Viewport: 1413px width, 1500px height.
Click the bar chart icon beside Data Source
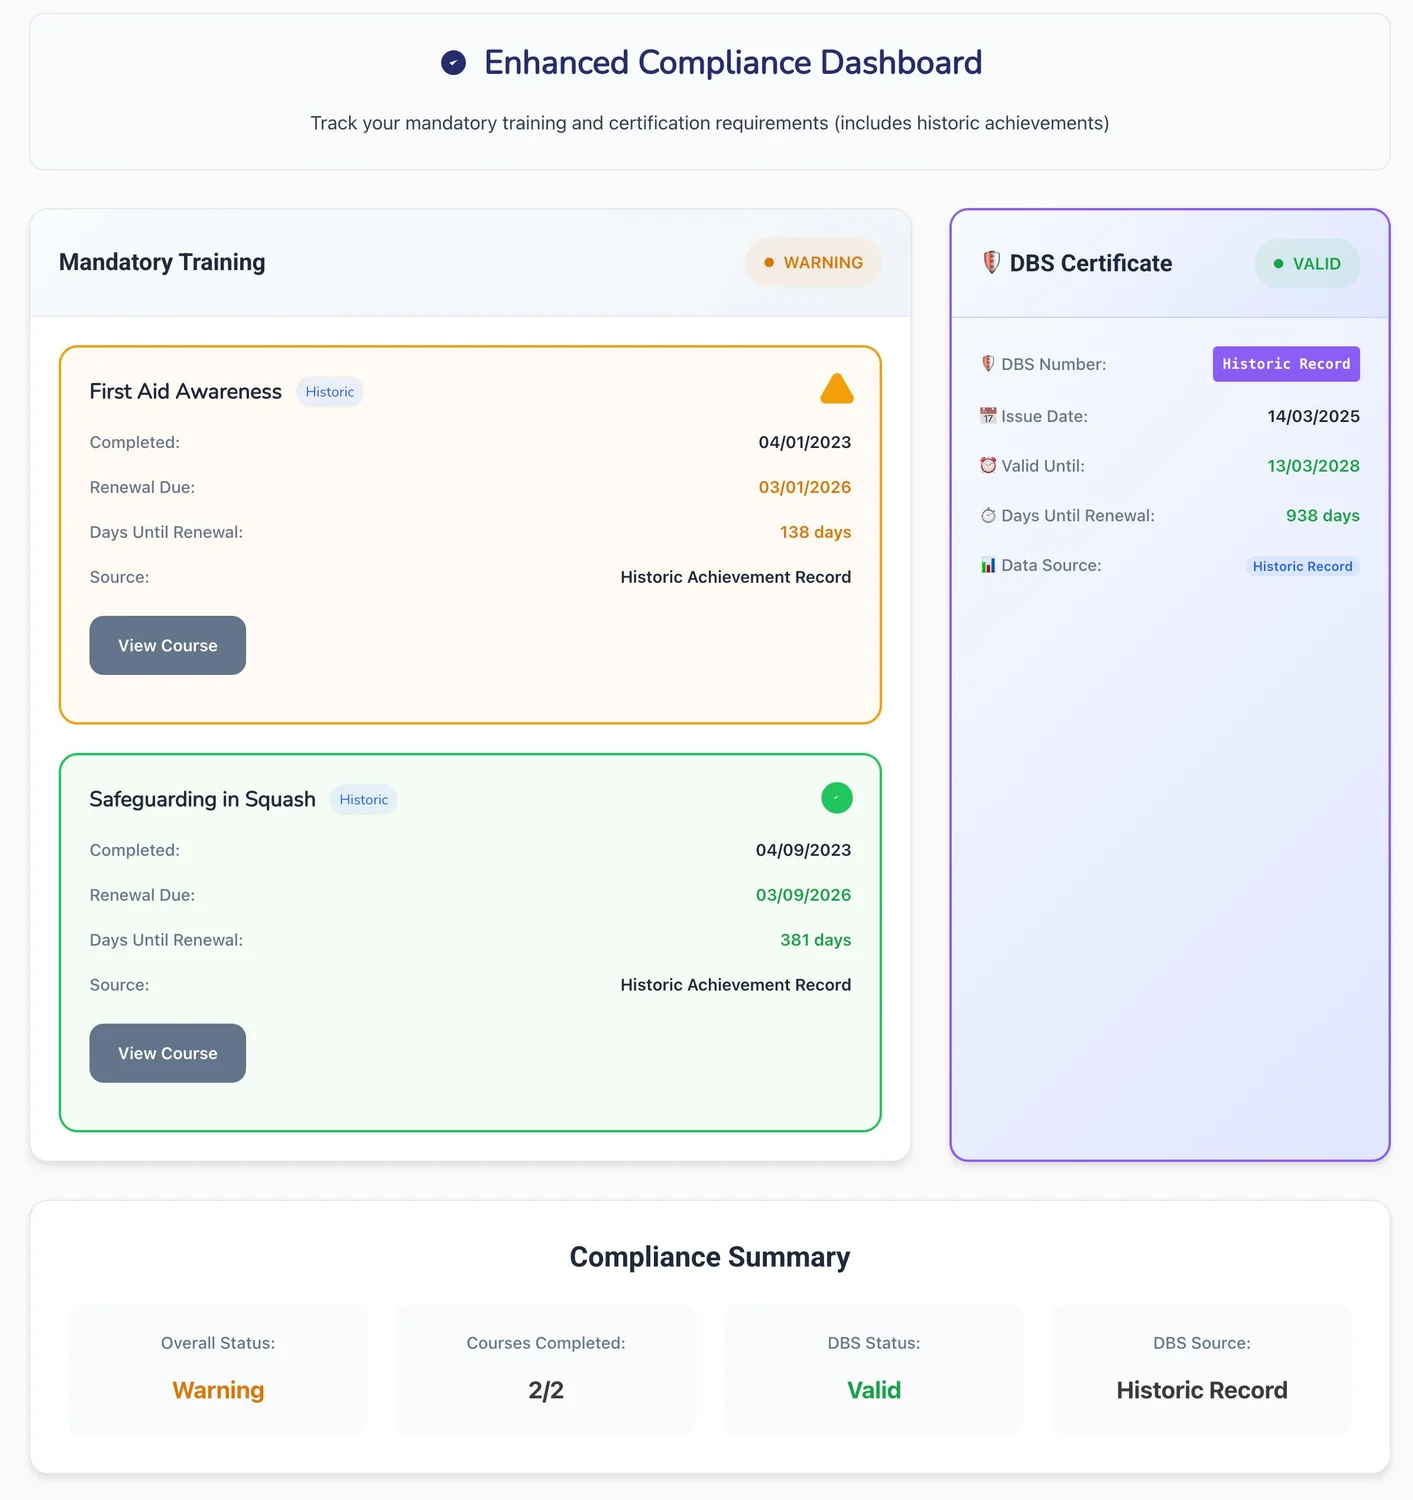click(x=988, y=565)
